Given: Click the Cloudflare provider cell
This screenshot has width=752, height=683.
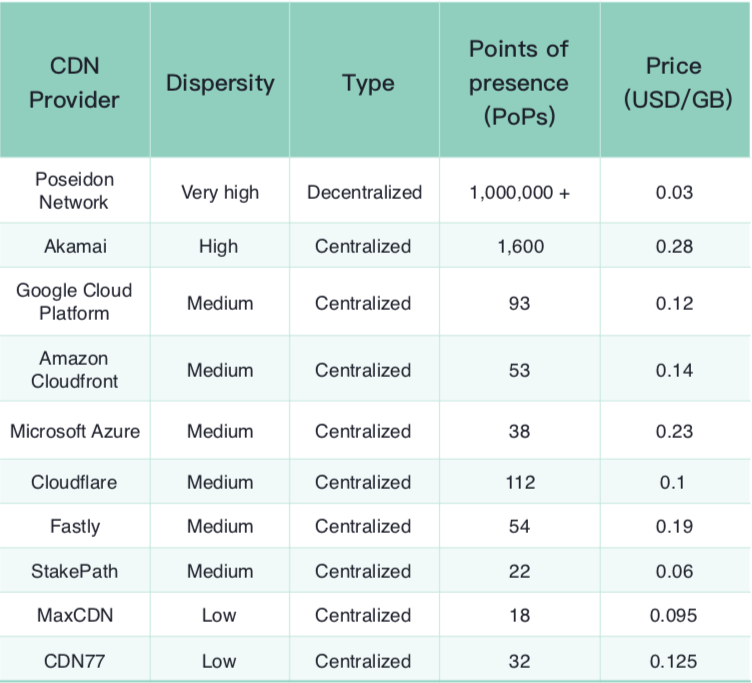Looking at the screenshot, I should 74,482.
